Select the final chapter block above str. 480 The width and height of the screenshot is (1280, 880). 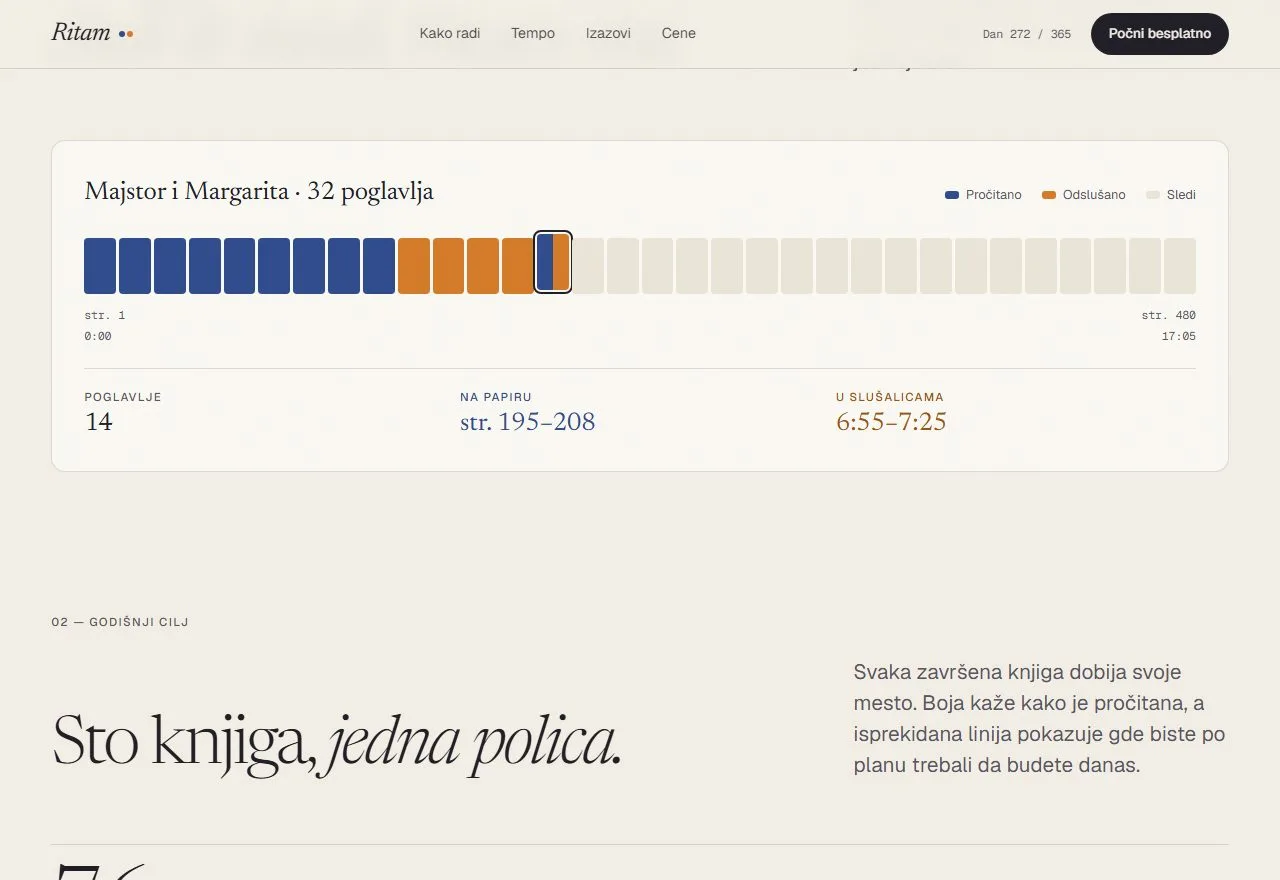[x=1180, y=266]
